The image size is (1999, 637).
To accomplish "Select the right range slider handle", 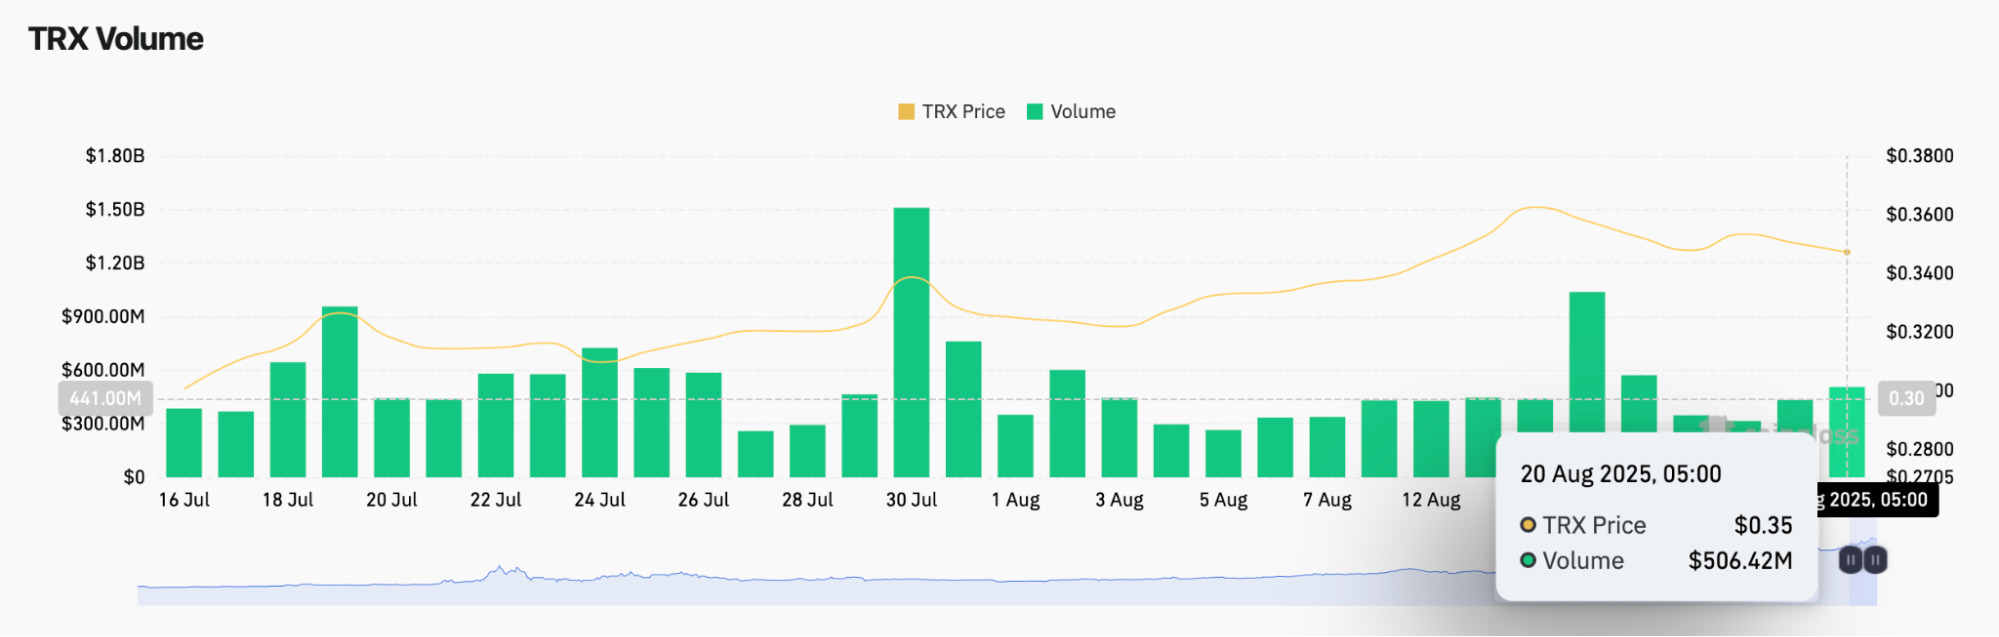I will click(x=1876, y=560).
